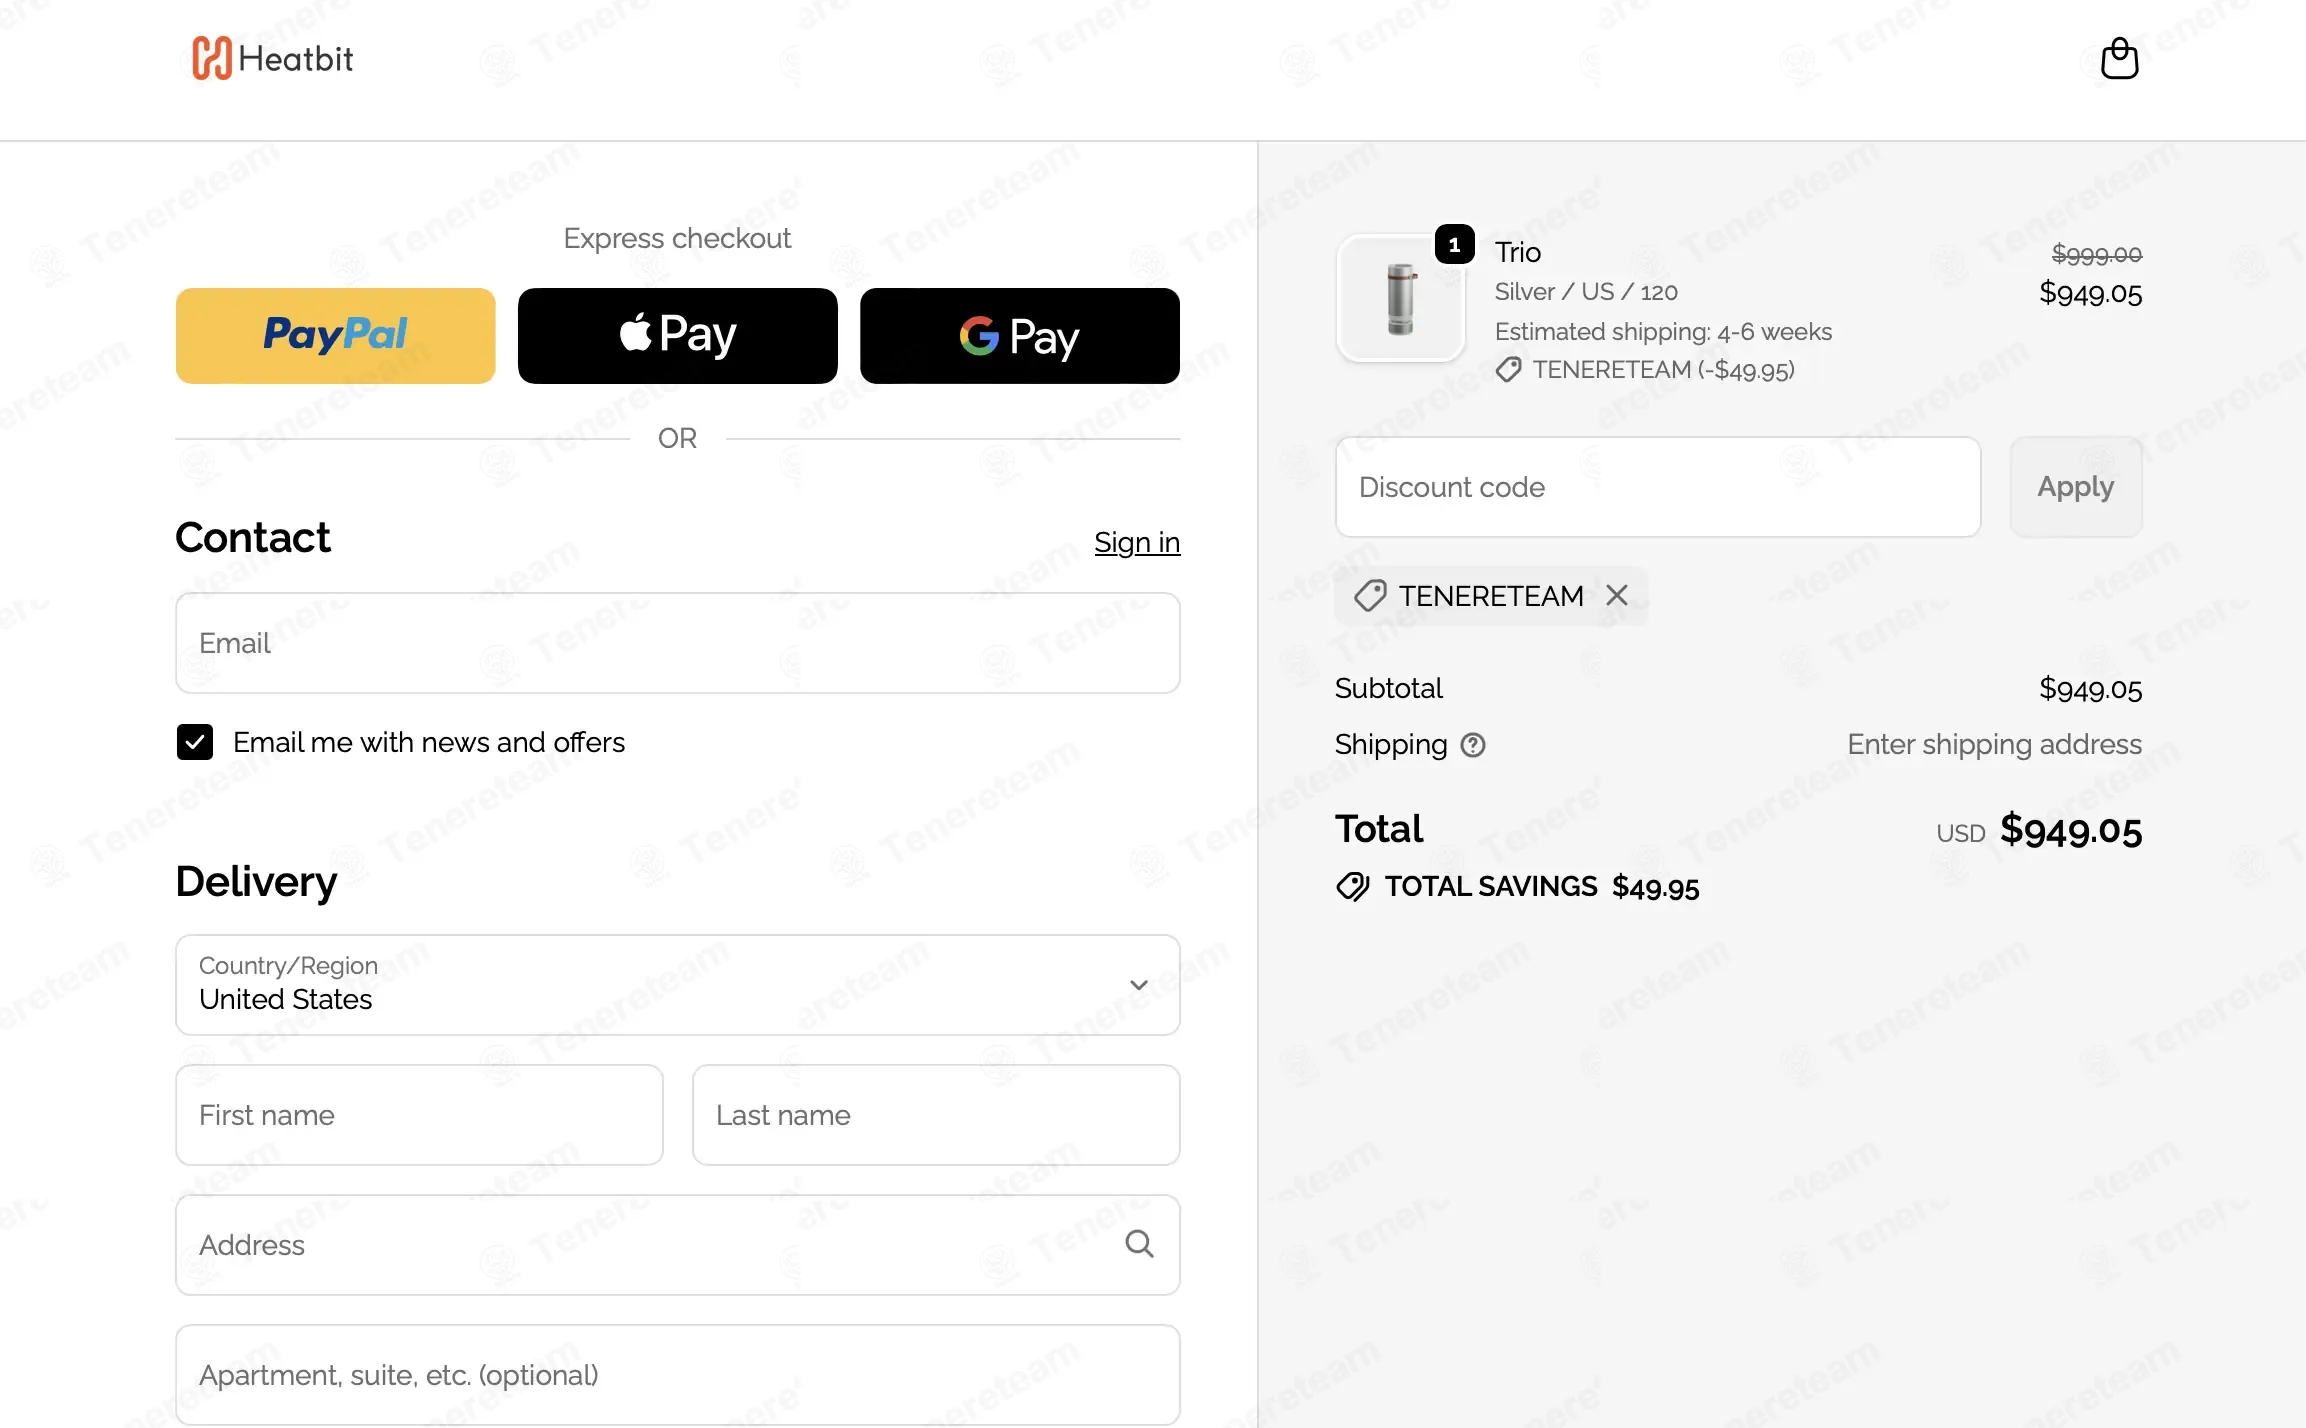Click the 'Express checkout' heading
The width and height of the screenshot is (2306, 1428).
pyautogui.click(x=677, y=238)
